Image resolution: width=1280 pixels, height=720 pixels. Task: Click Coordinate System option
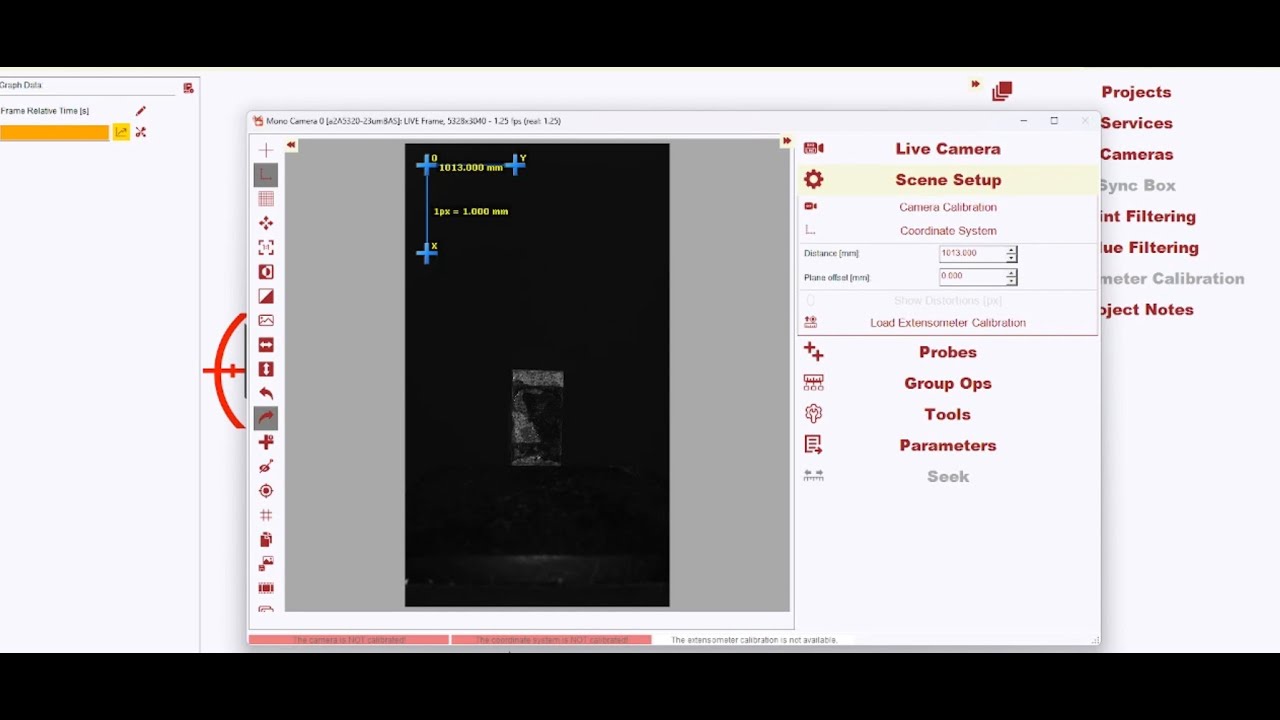[x=948, y=231]
